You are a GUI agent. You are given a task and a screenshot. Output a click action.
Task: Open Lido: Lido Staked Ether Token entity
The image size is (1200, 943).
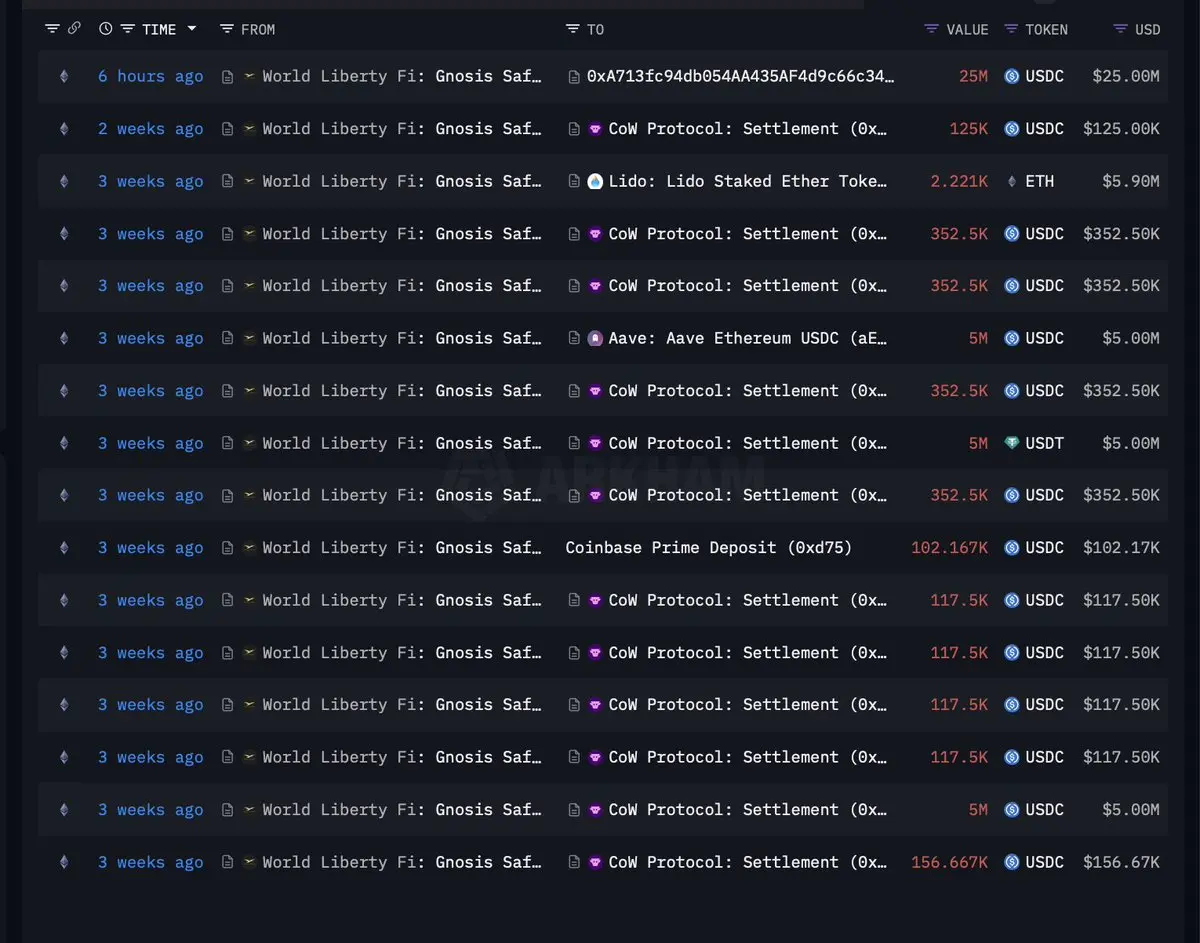pos(748,181)
